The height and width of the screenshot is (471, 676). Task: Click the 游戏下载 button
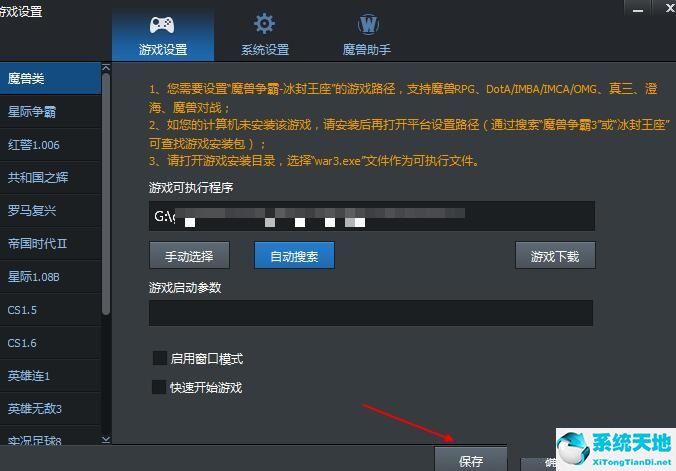[x=555, y=256]
